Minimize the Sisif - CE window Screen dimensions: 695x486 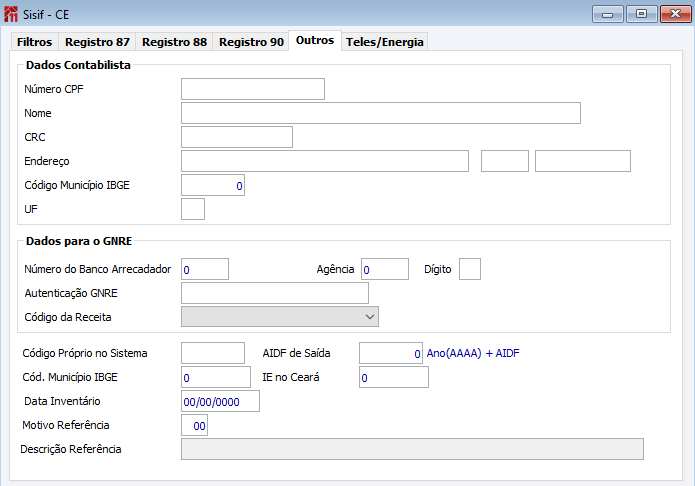pyautogui.click(x=608, y=14)
